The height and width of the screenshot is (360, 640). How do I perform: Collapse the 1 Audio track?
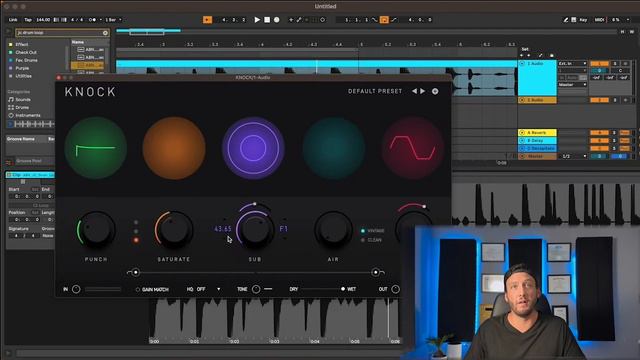522,64
